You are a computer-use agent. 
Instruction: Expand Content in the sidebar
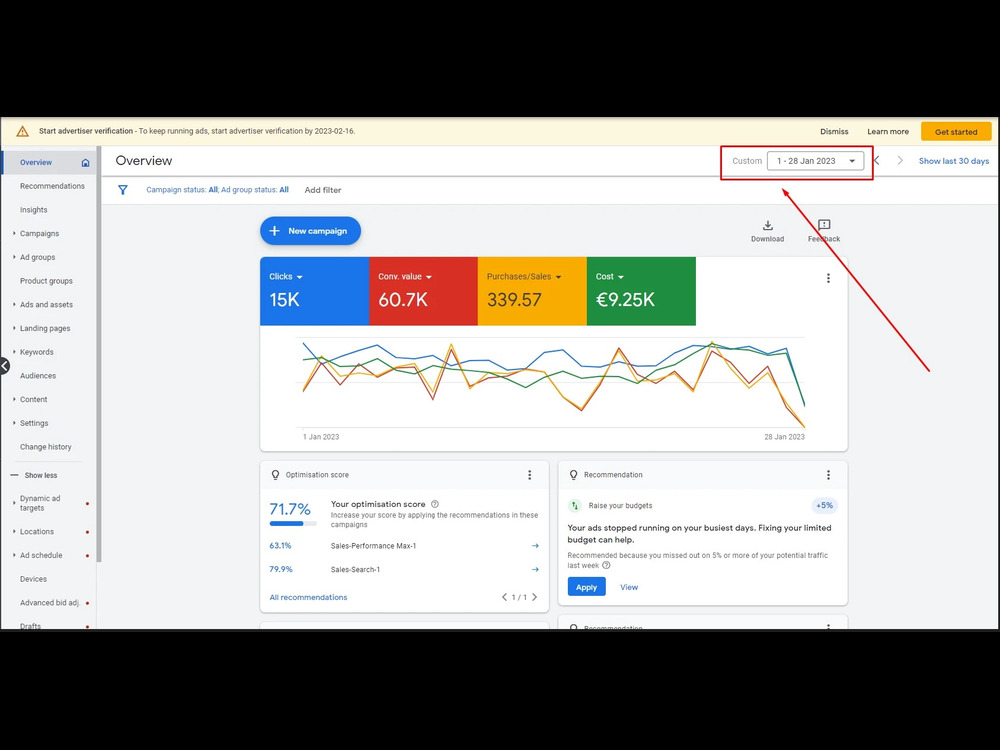(14, 400)
